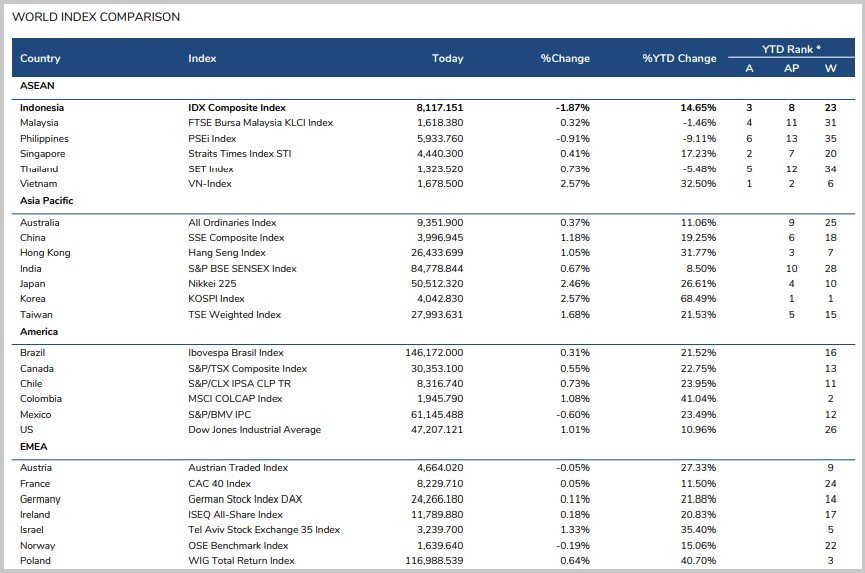Click the YTD Rank header
865x573 pixels.
pos(789,49)
